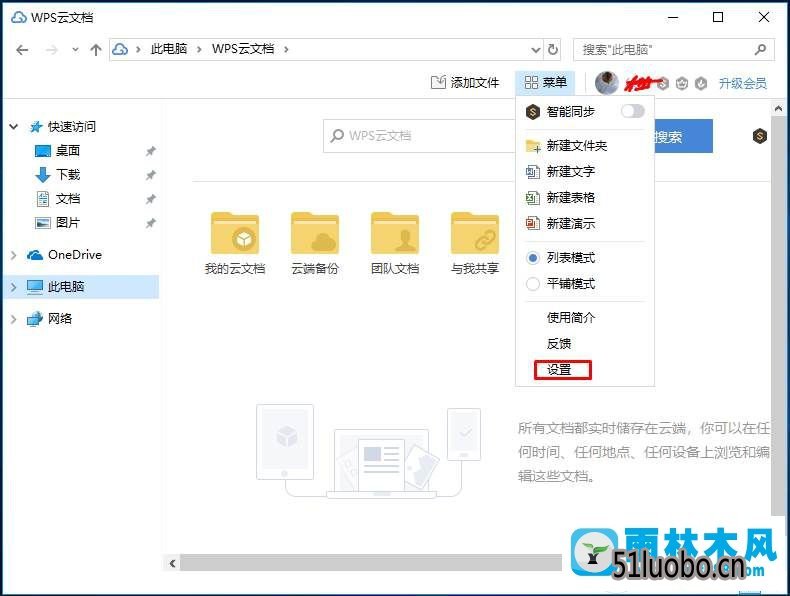Open the chevron after 此电脑 breadcrumb
790x596 pixels.
200,49
